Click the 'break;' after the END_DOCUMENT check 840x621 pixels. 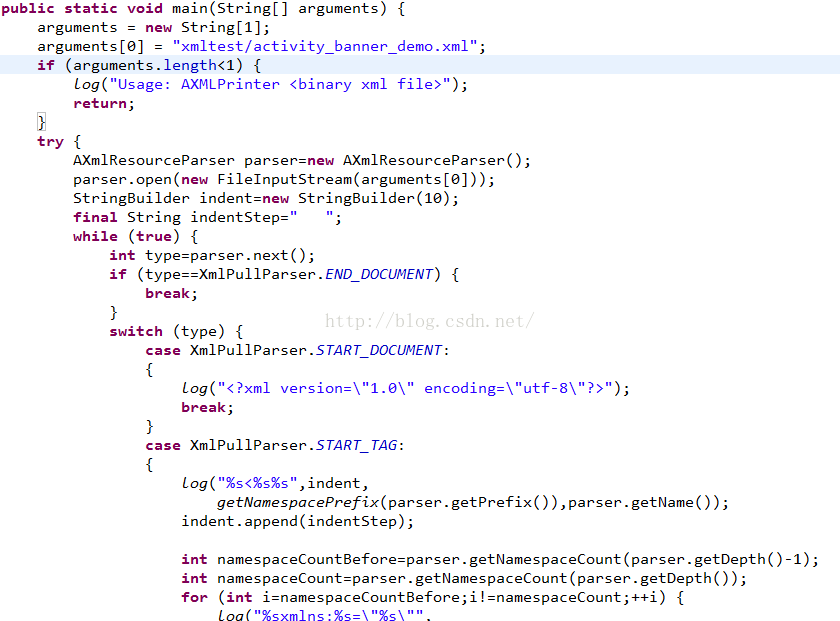point(171,294)
